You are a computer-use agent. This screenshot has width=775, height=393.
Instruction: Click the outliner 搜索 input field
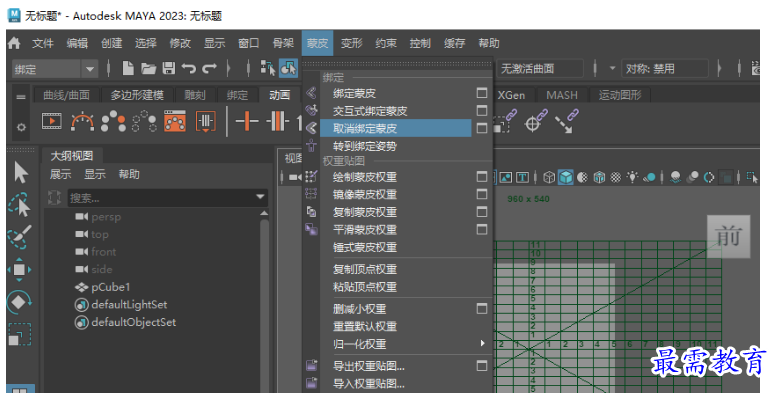[161, 198]
